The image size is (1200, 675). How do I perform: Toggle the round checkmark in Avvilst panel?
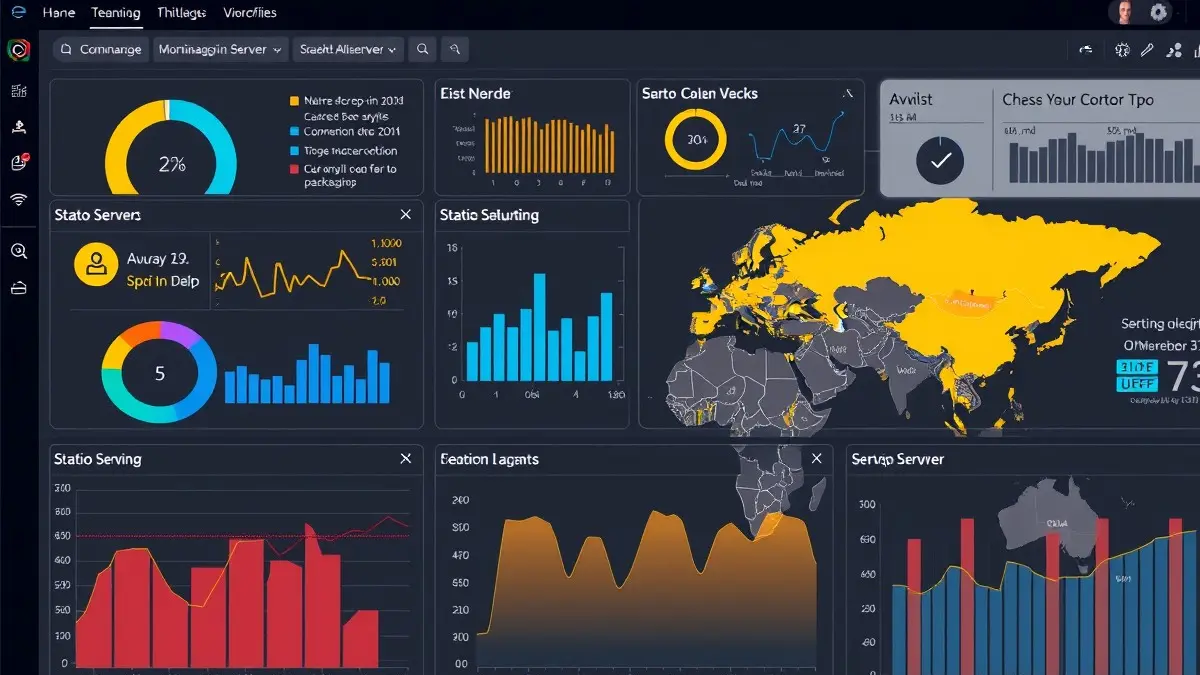pos(940,159)
